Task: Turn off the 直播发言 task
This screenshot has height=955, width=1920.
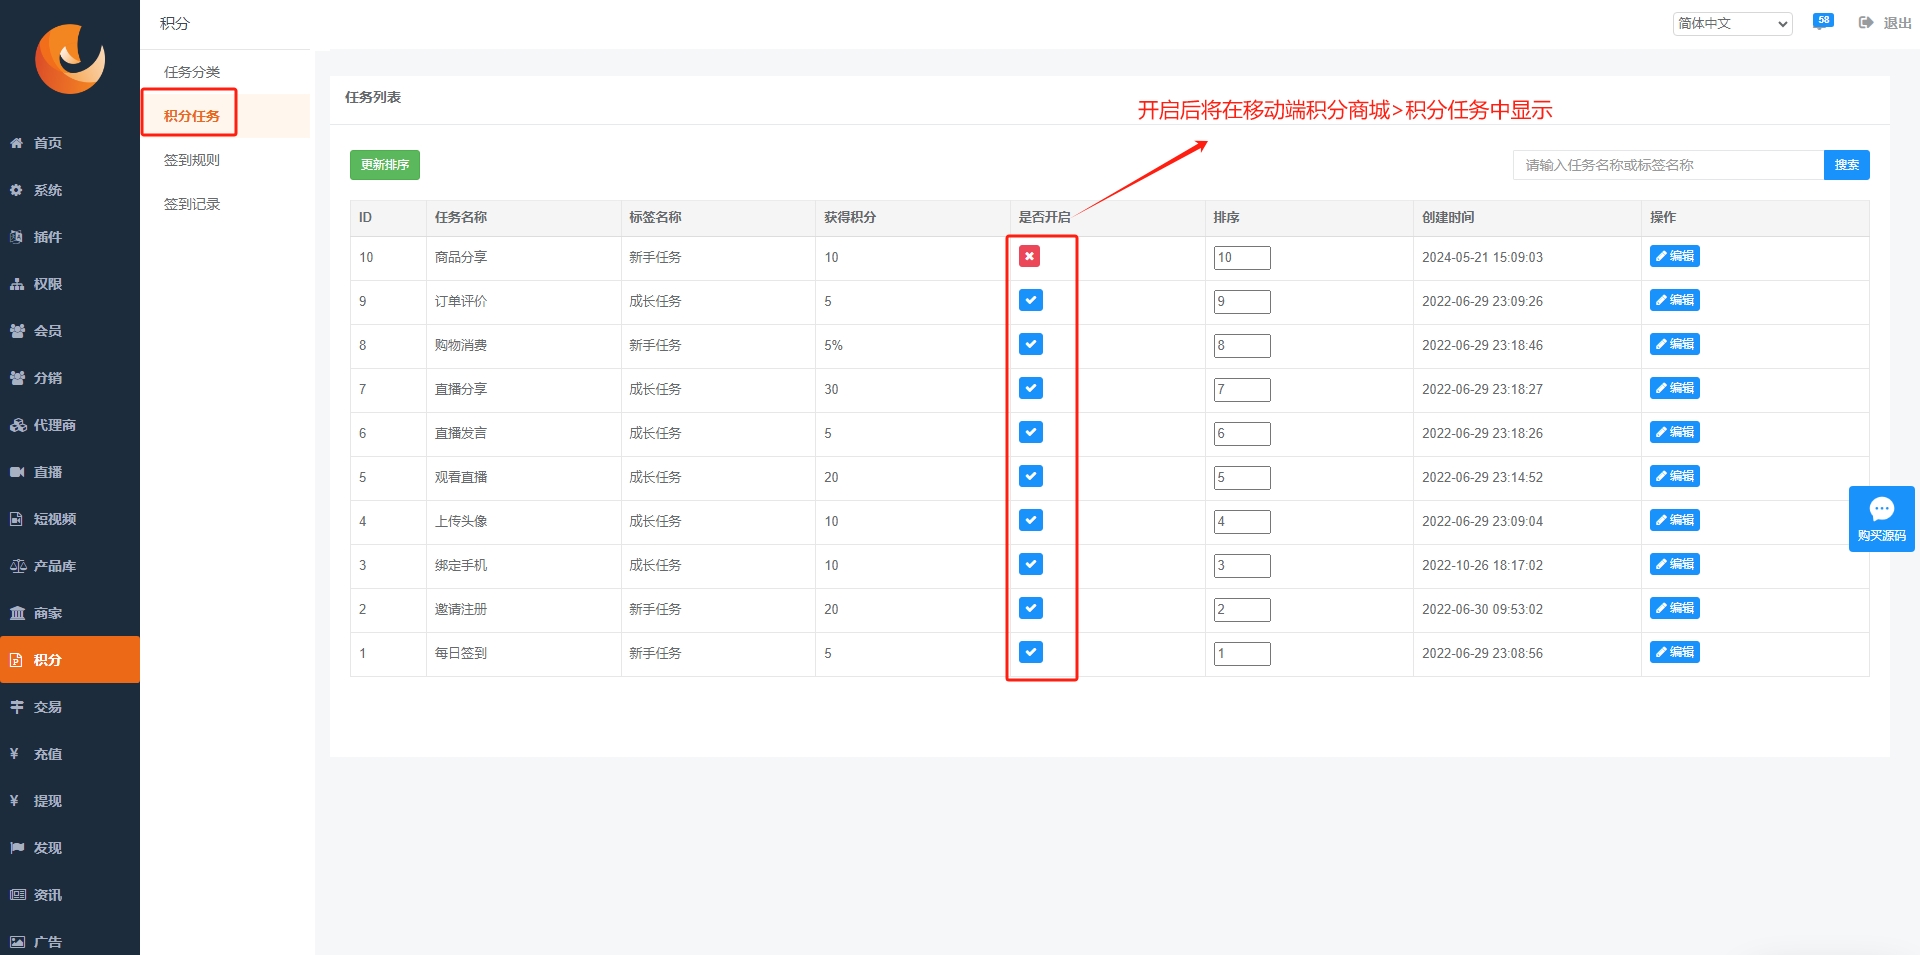Action: click(1031, 432)
